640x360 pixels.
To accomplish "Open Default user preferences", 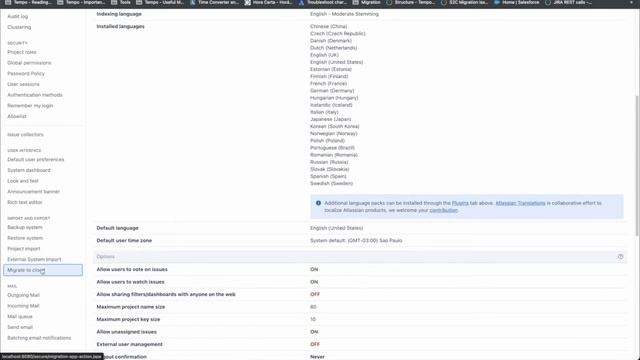I will [x=36, y=160].
